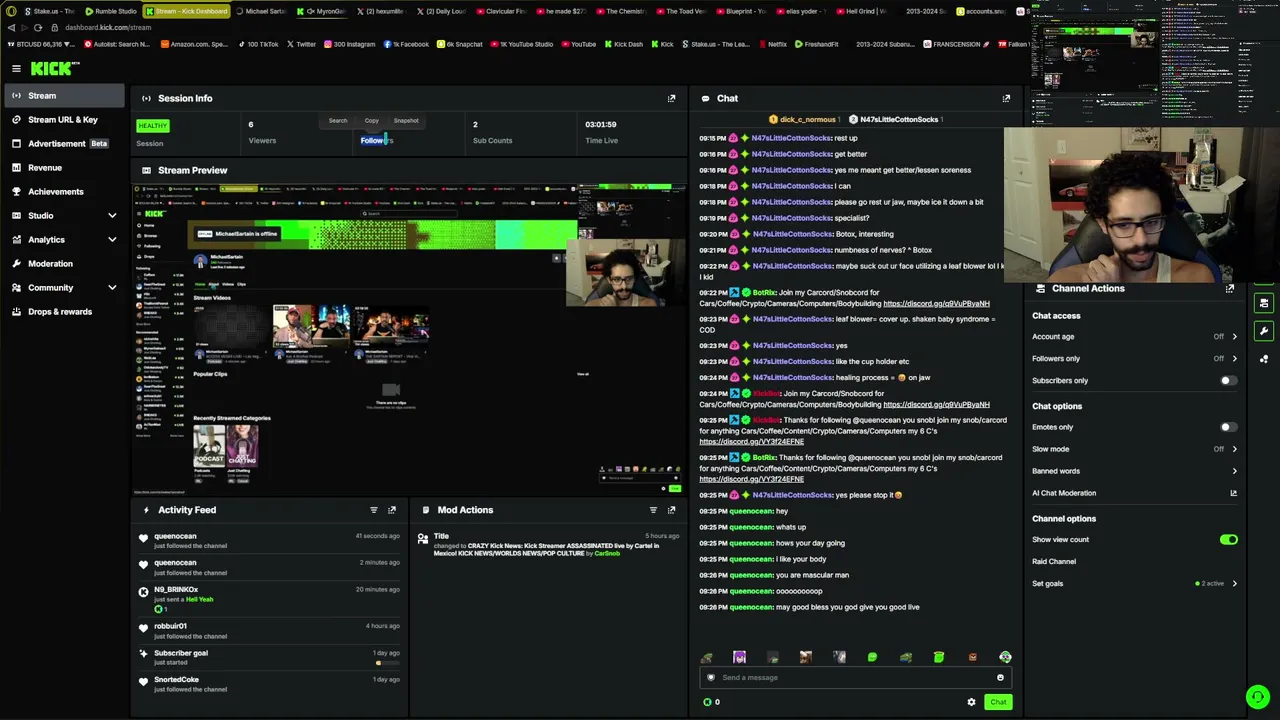Insert the last emote in quick row
Screen dimensions: 1280x720
[x=1005, y=657]
